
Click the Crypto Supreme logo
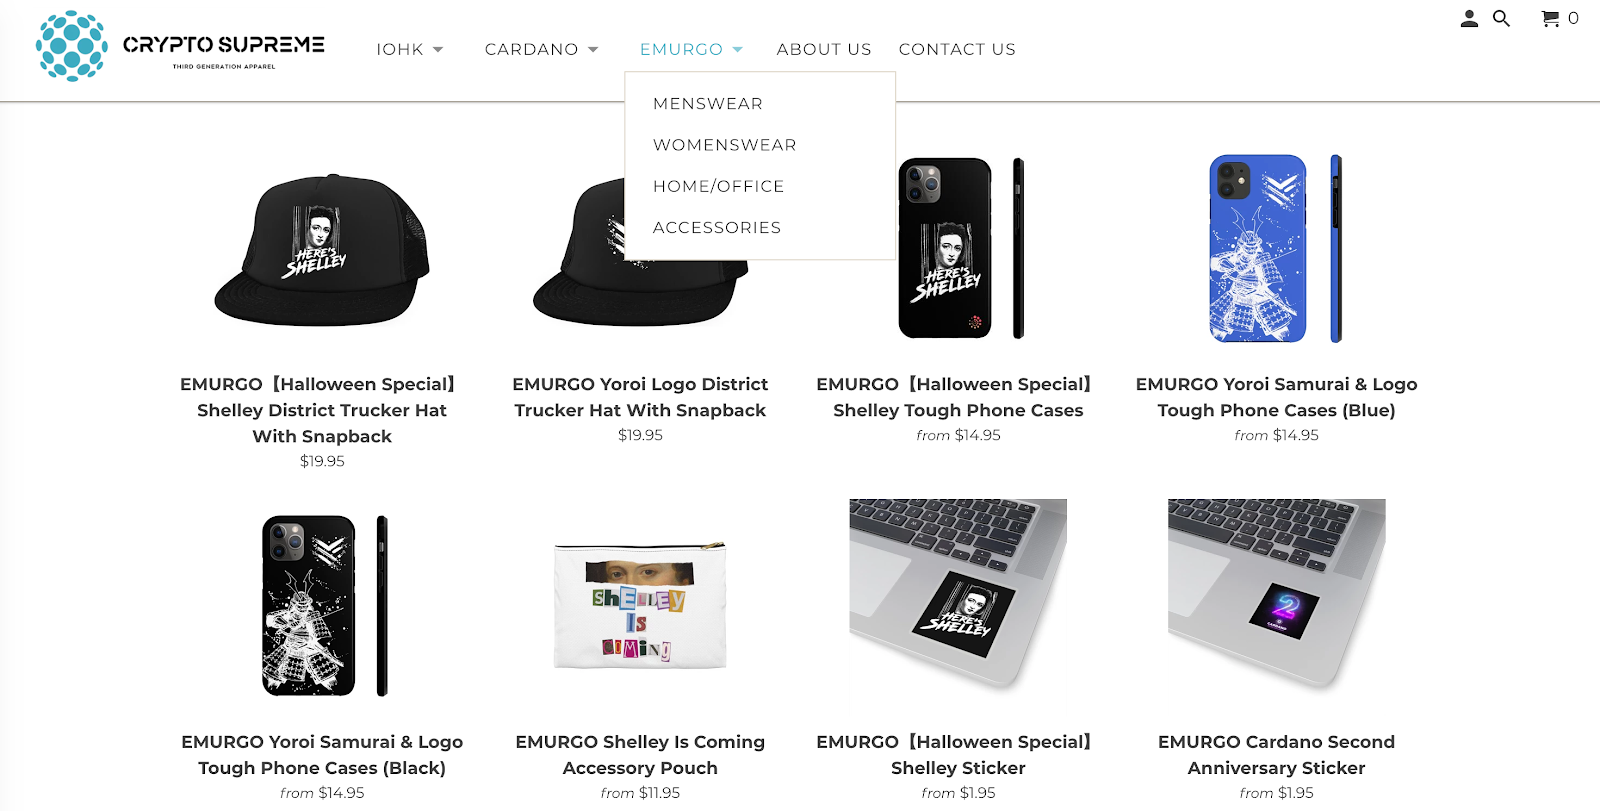180,46
